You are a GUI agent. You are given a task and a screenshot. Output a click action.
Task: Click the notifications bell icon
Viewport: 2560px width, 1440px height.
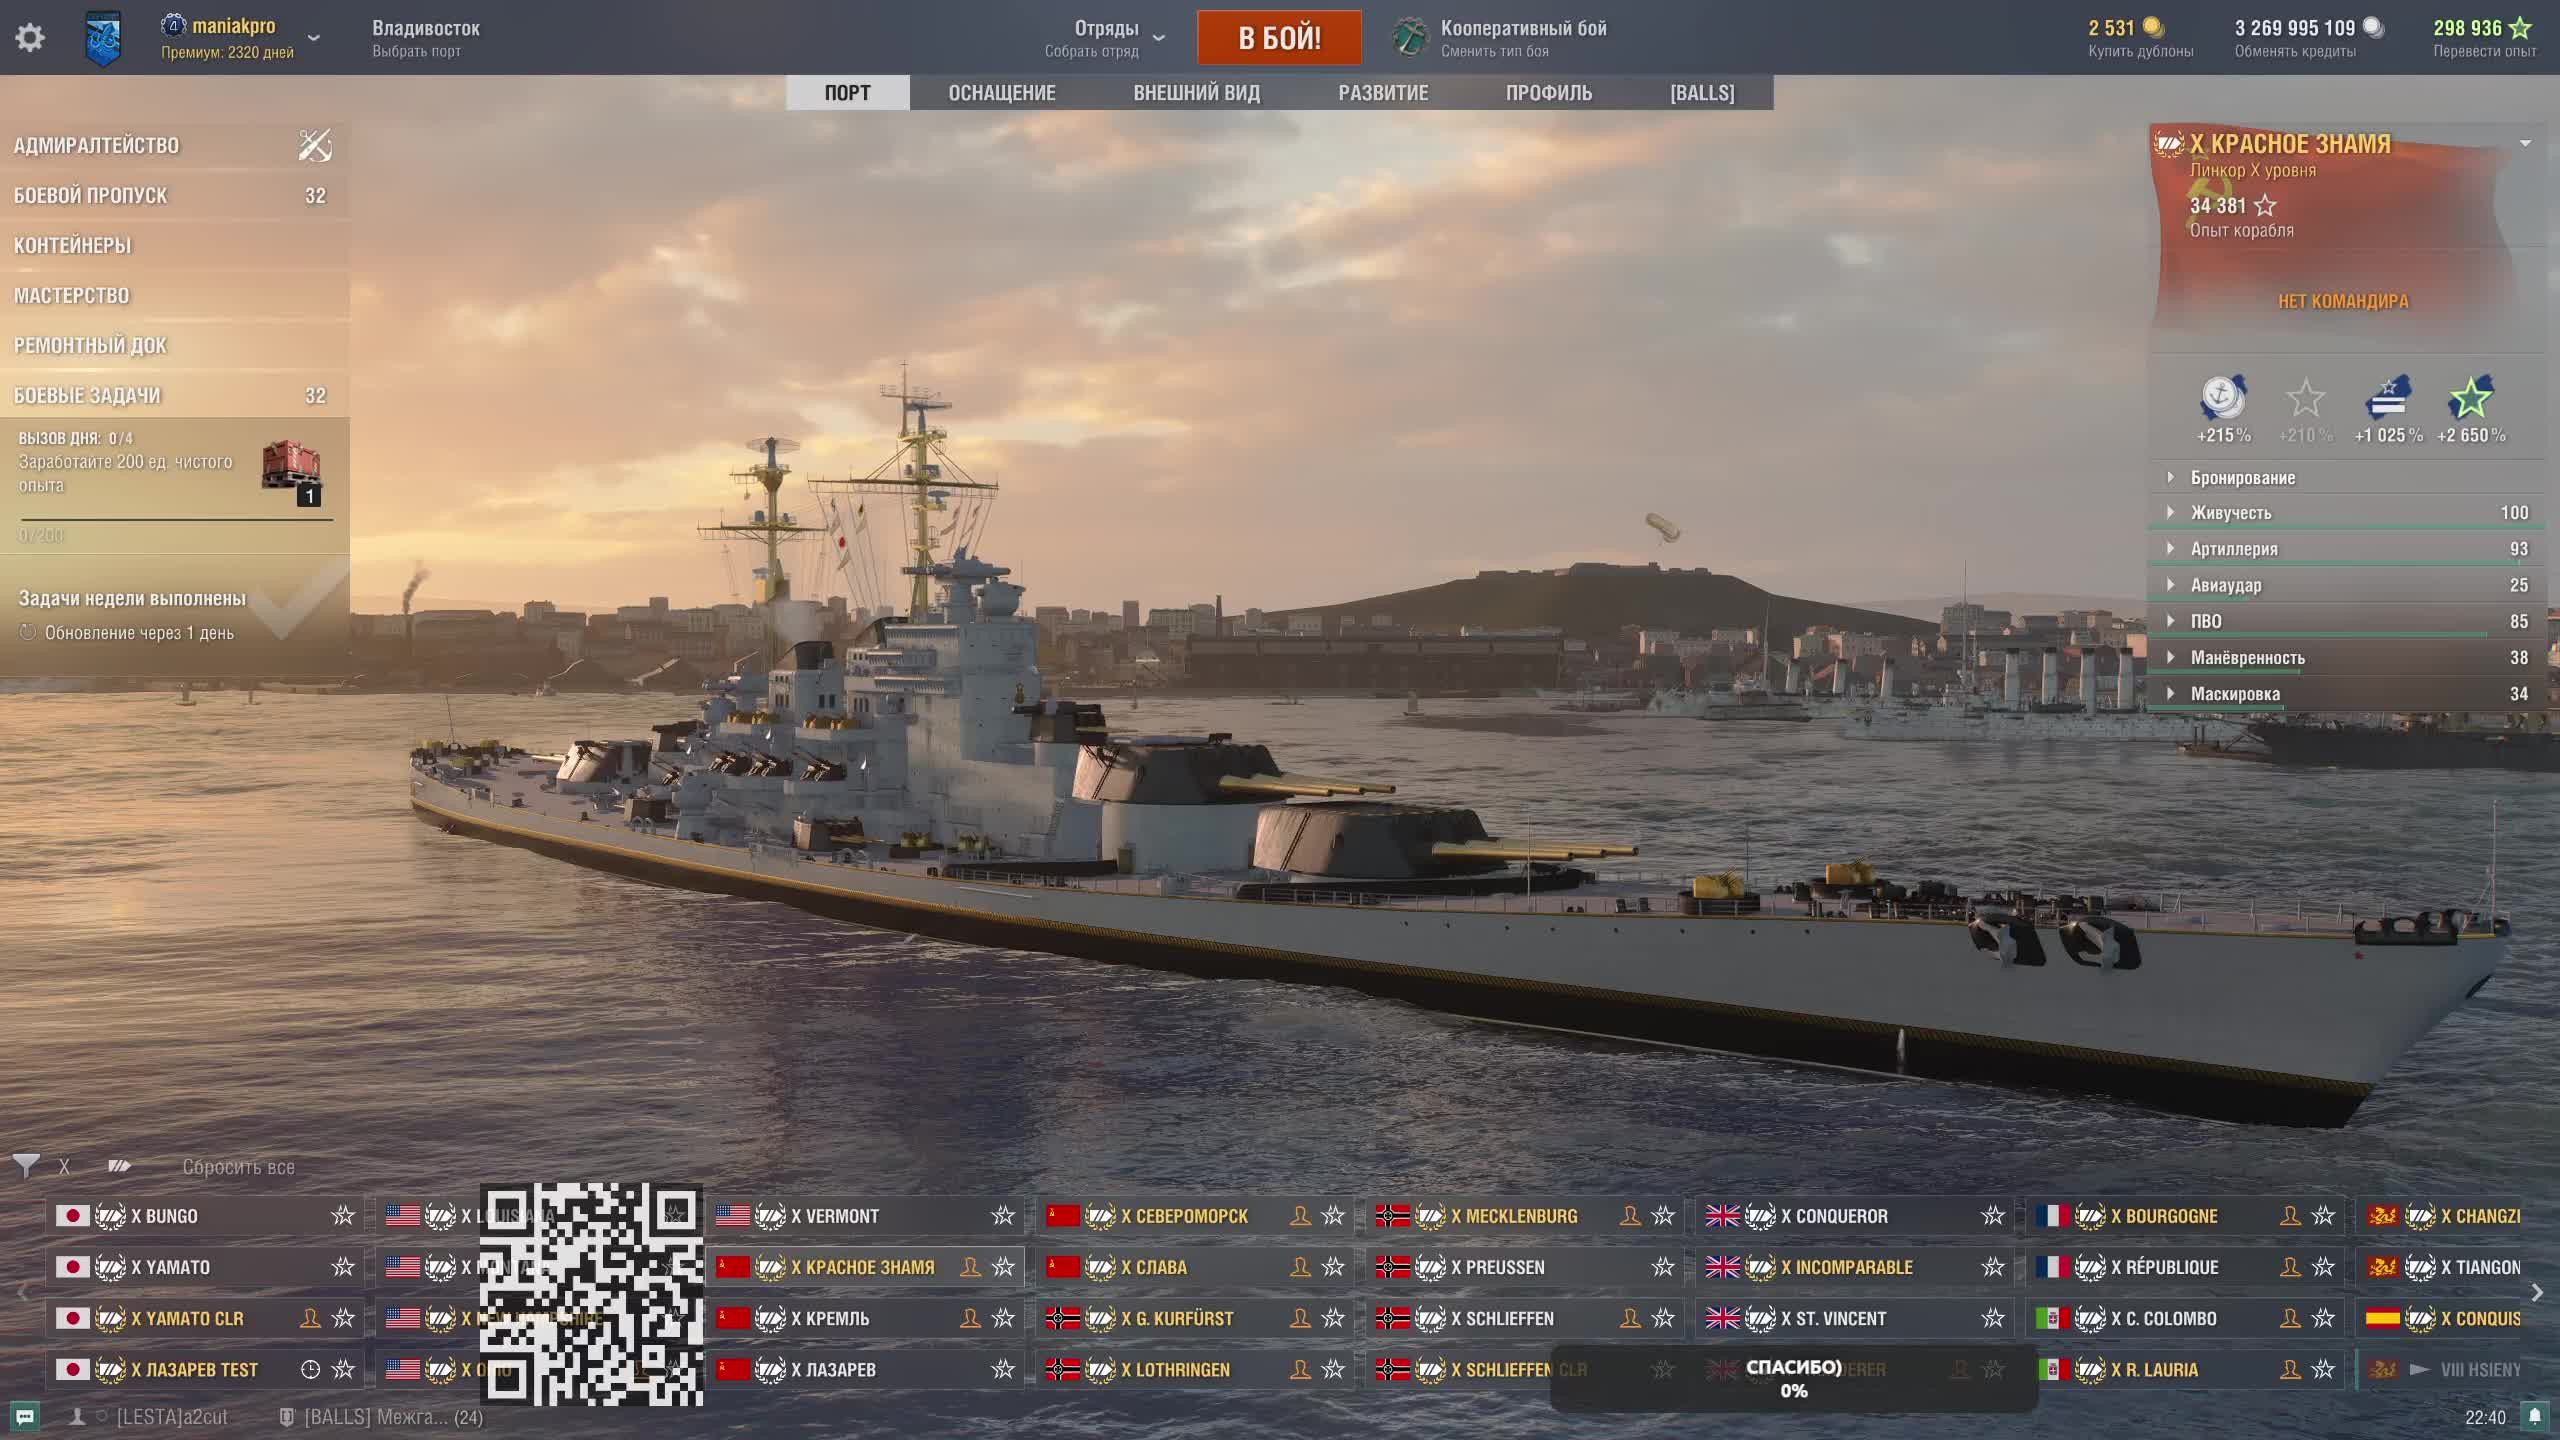[2535, 1416]
